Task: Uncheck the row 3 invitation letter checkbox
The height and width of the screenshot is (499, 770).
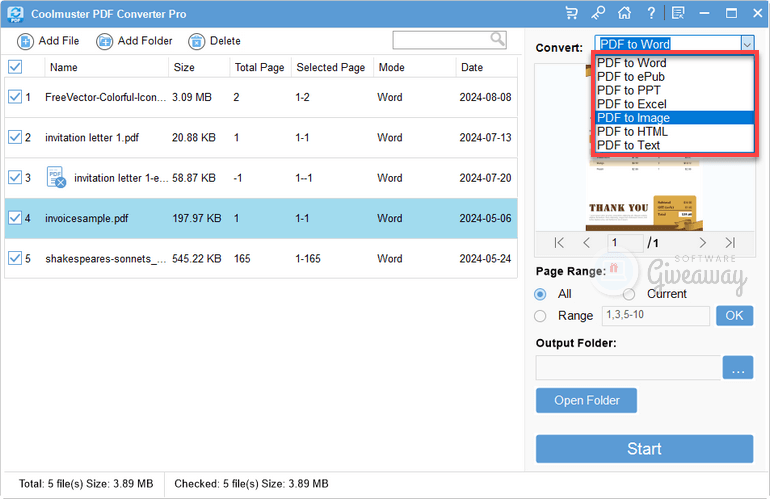Action: pyautogui.click(x=15, y=177)
